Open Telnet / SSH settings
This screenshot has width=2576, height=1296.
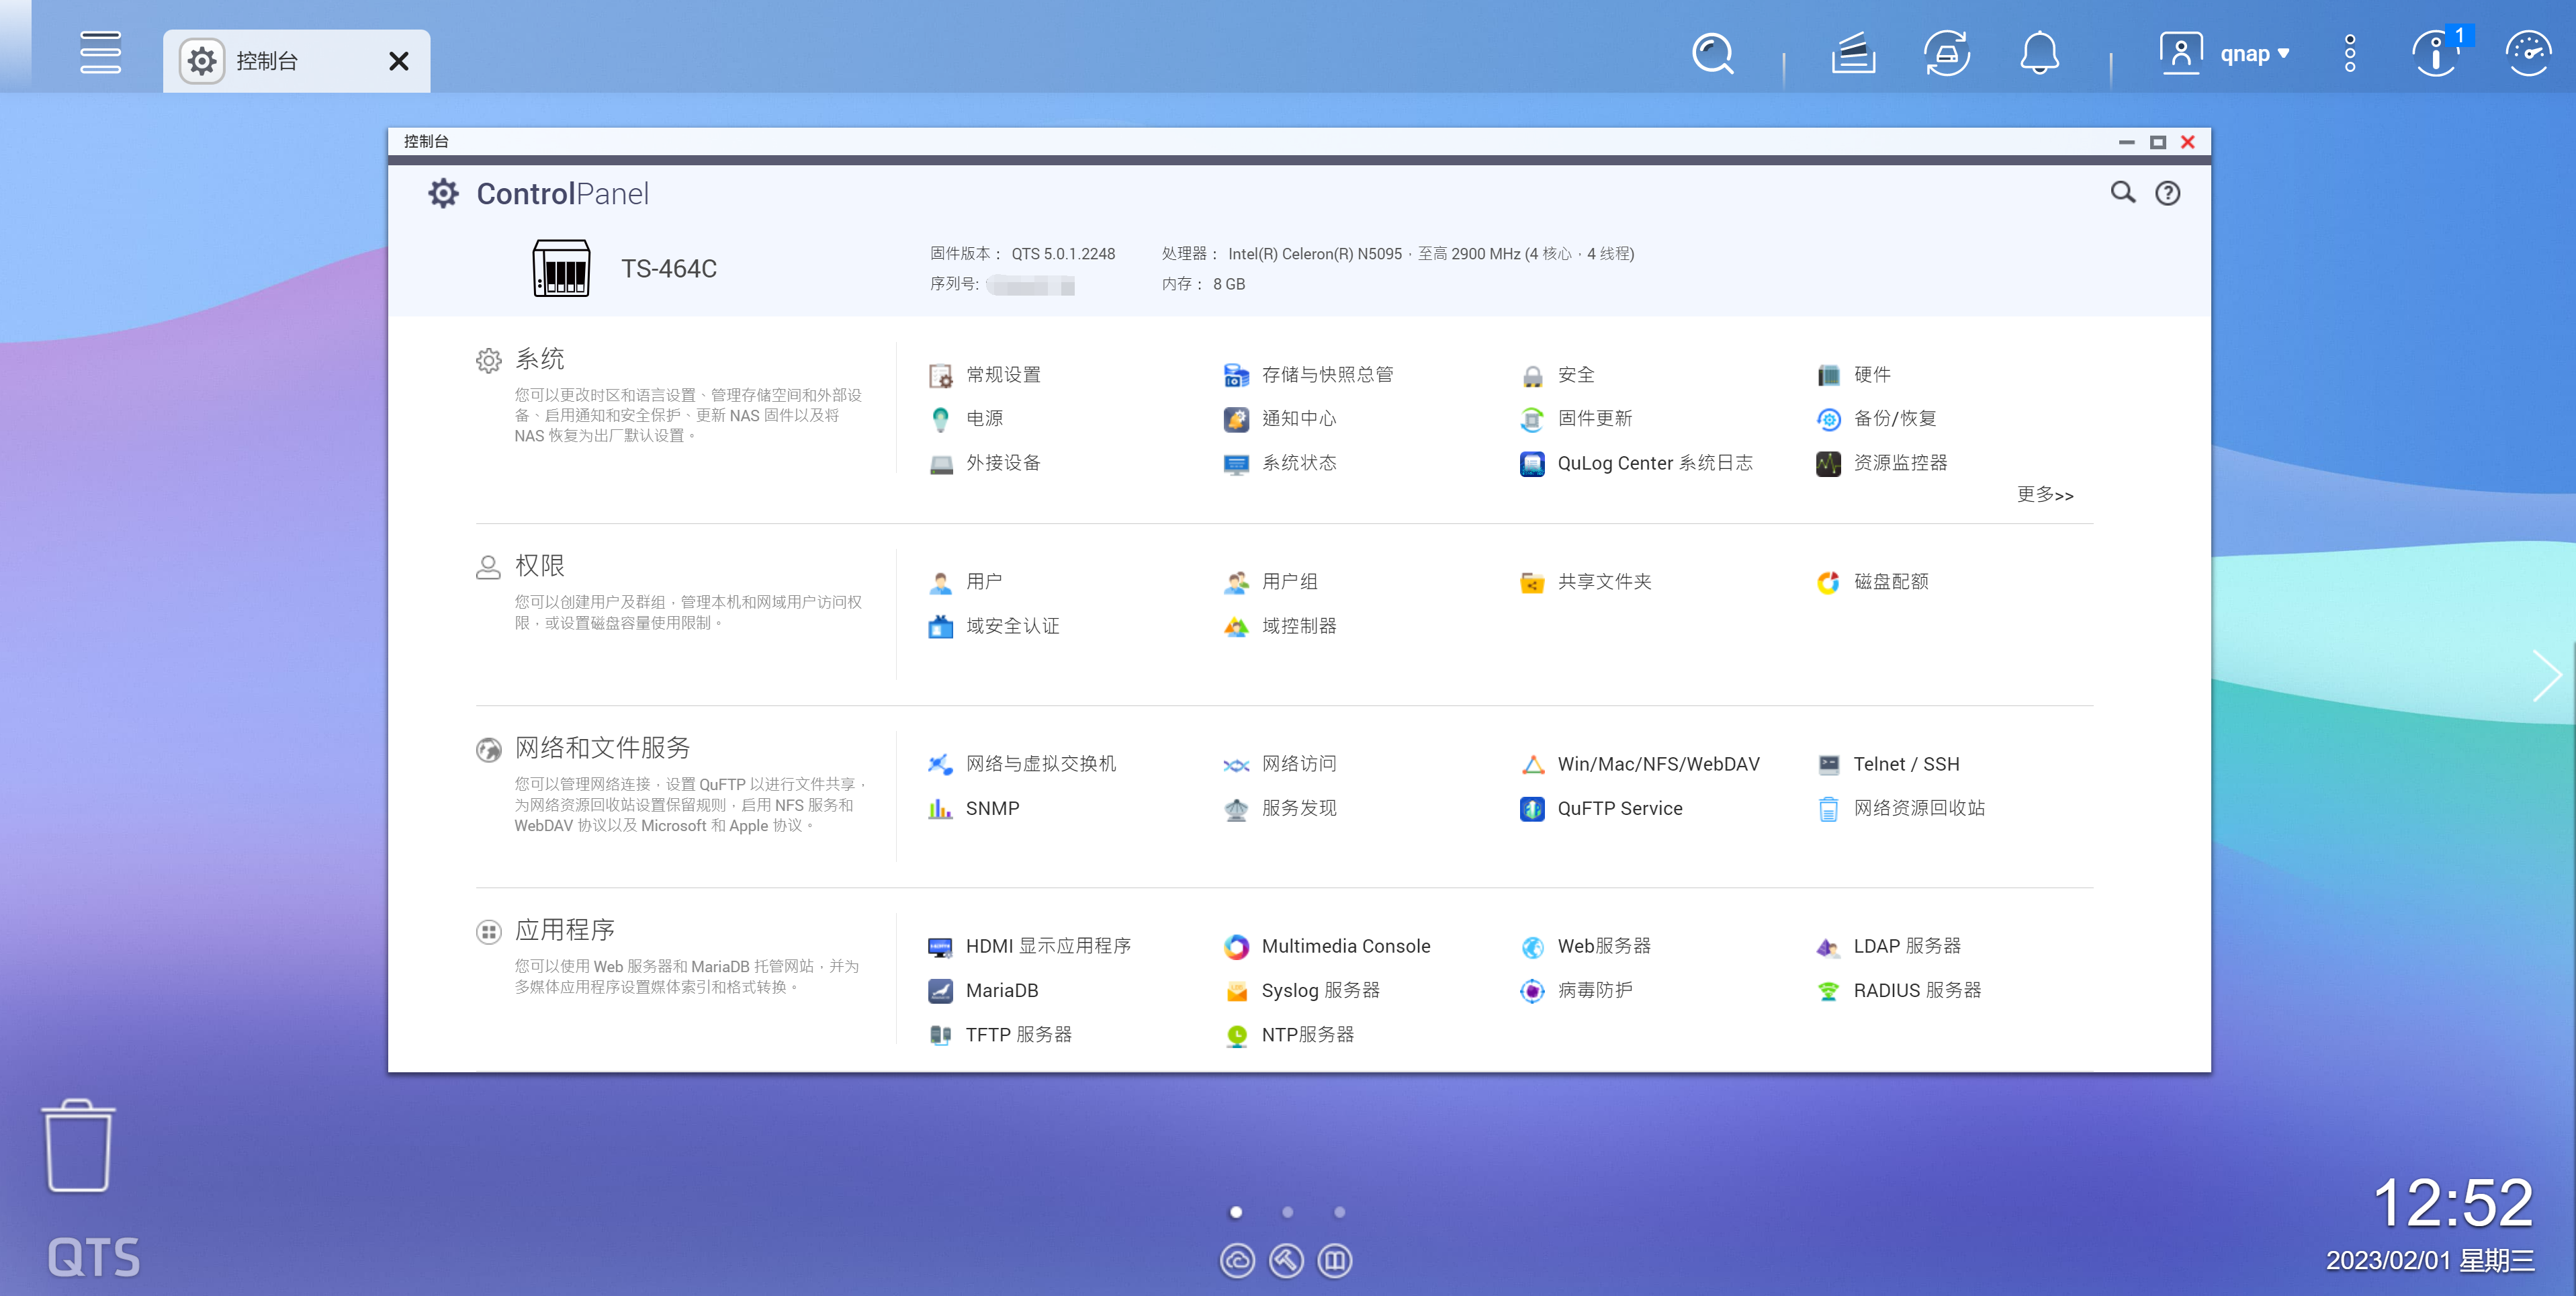coord(1888,764)
